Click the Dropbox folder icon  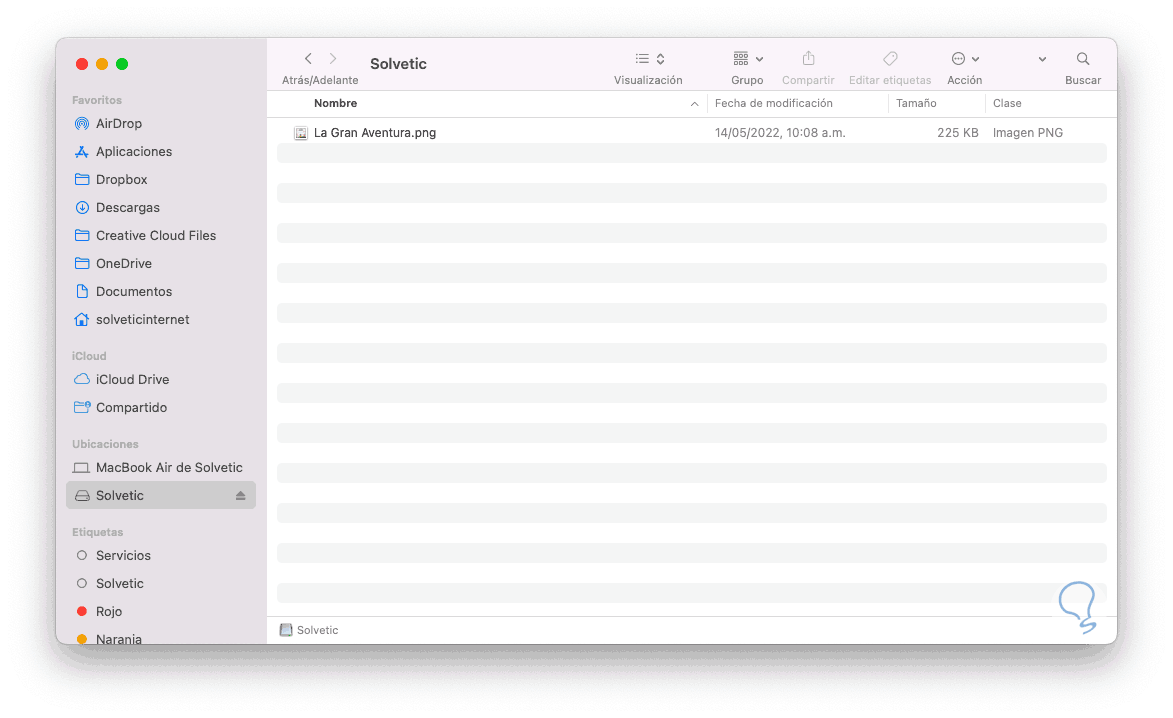(82, 180)
